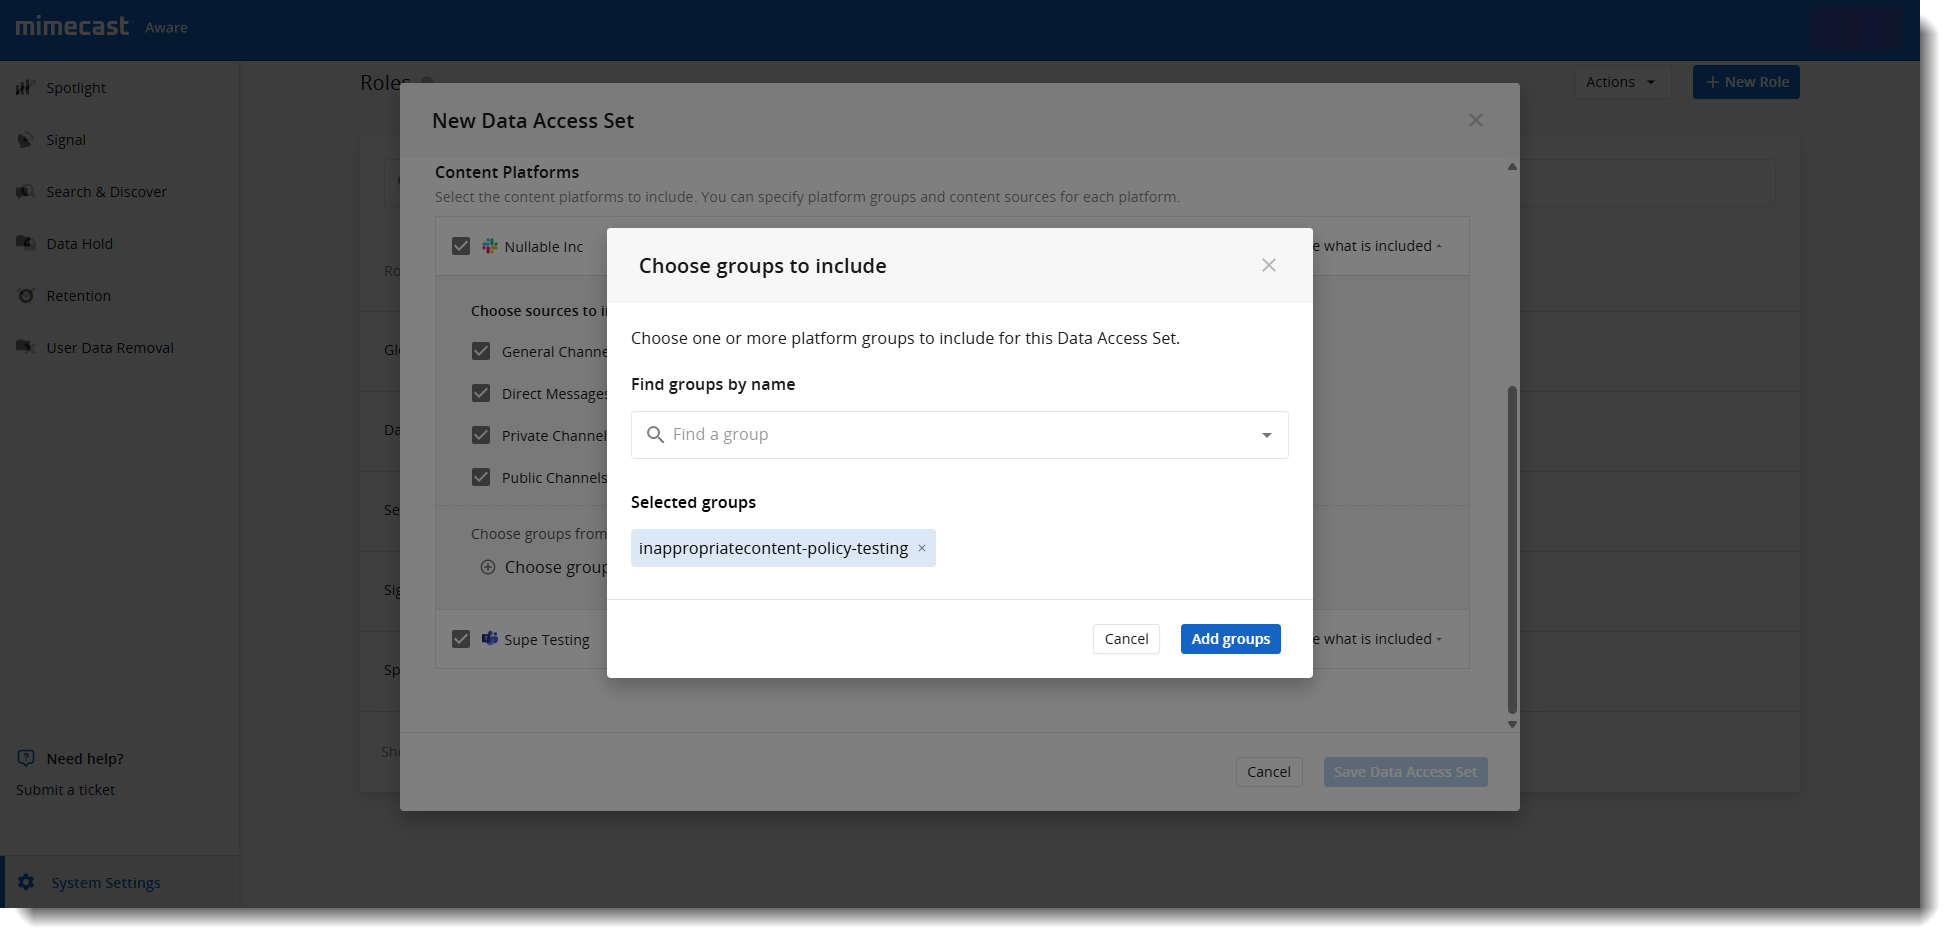Remove the inappropriatecontent-policy-testing group chip

coord(922,548)
